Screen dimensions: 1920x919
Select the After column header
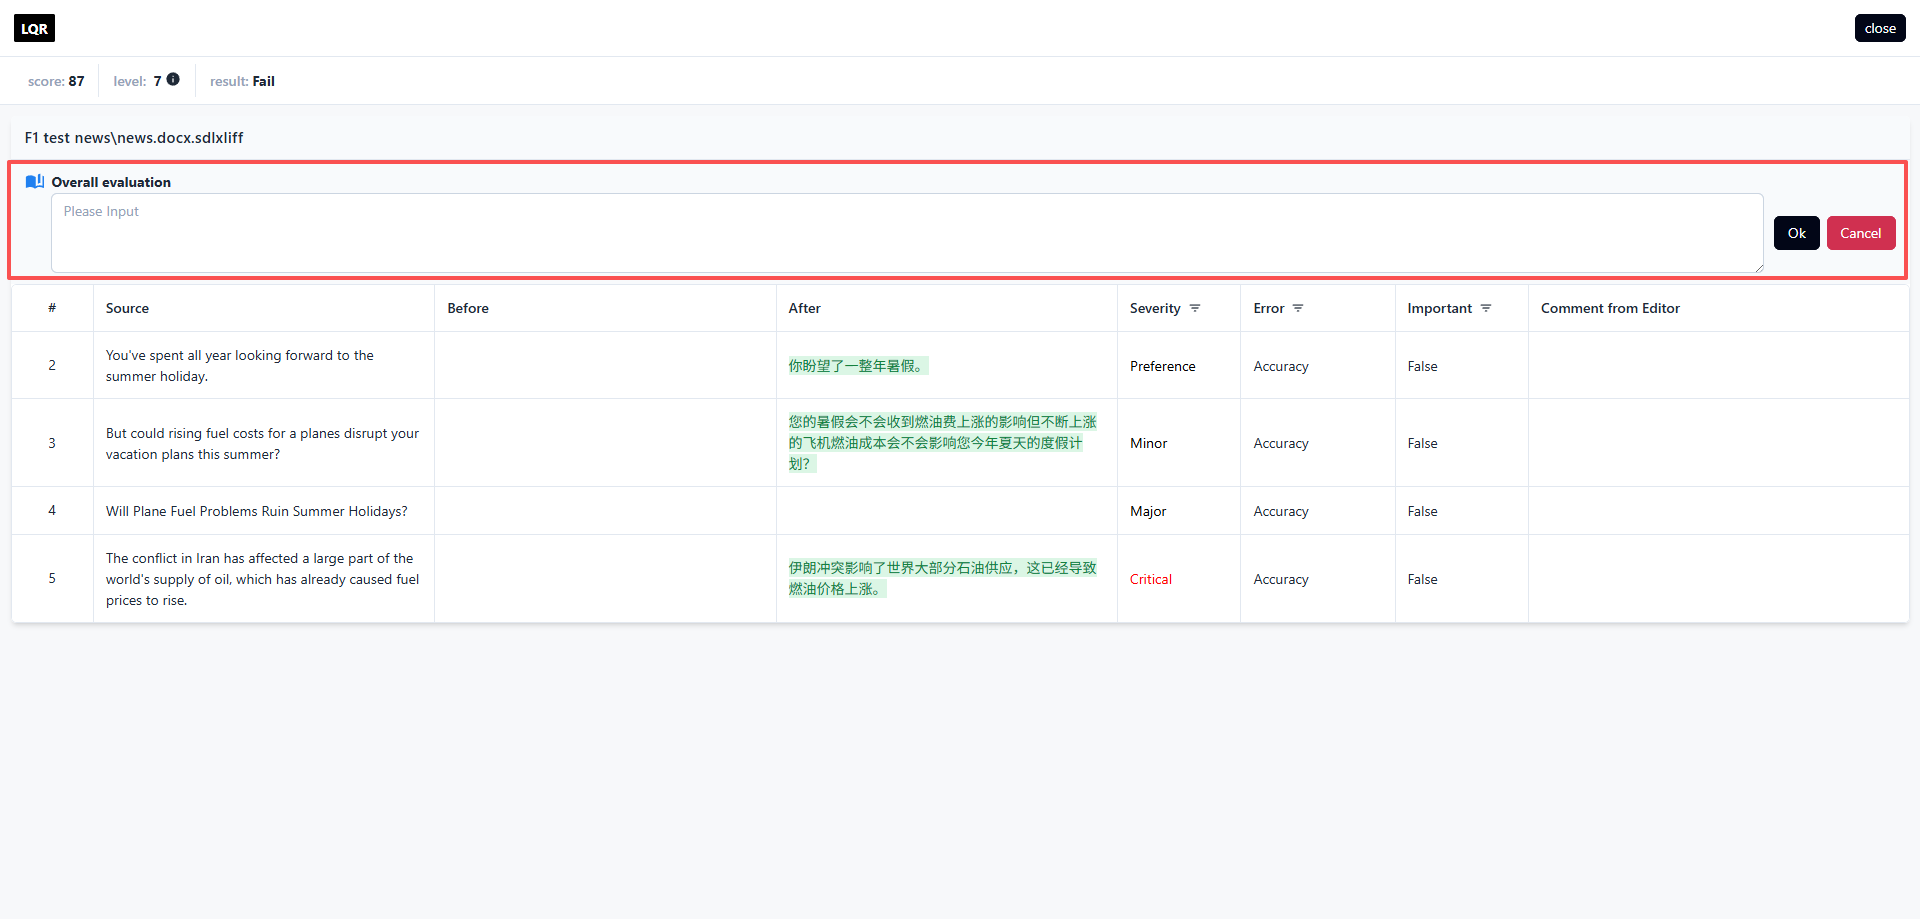pos(804,308)
